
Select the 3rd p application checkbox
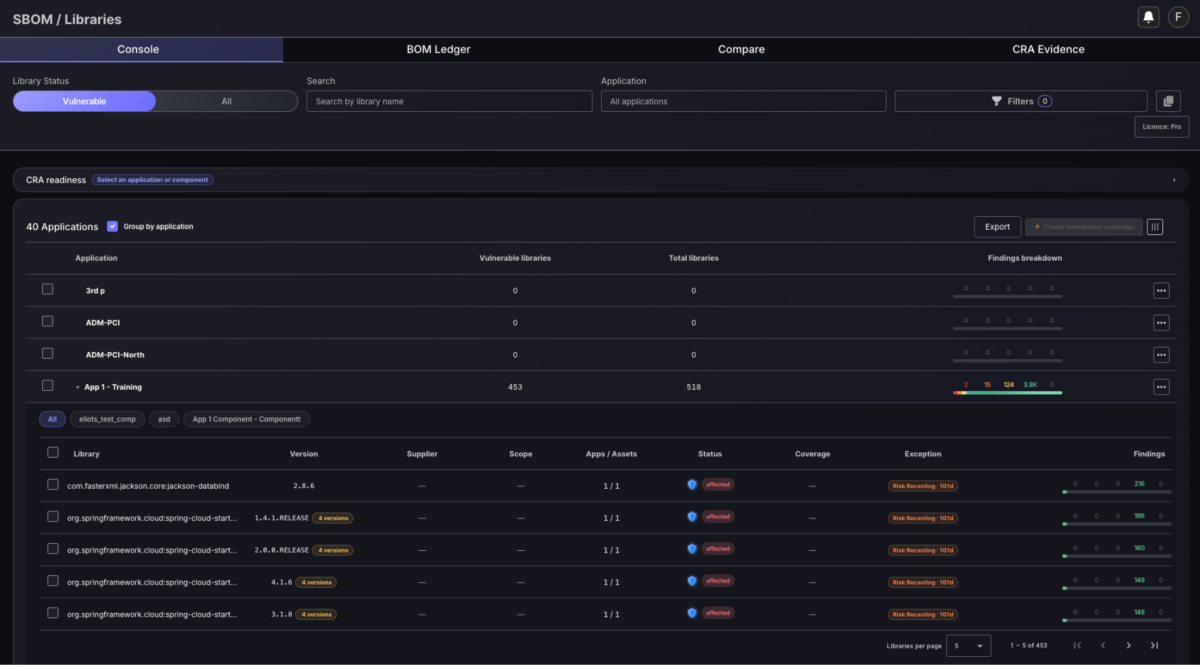click(x=47, y=289)
